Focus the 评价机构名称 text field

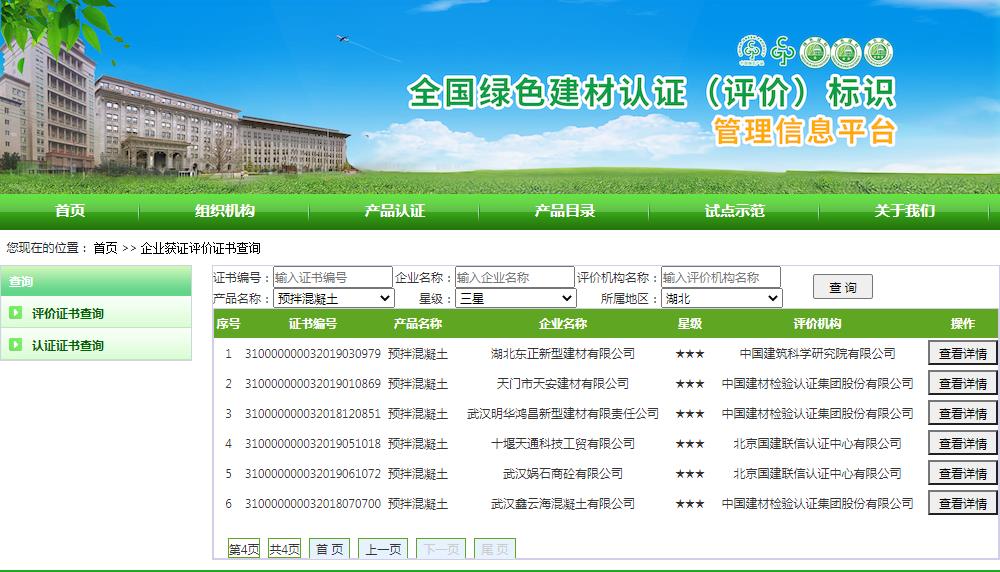tap(720, 277)
